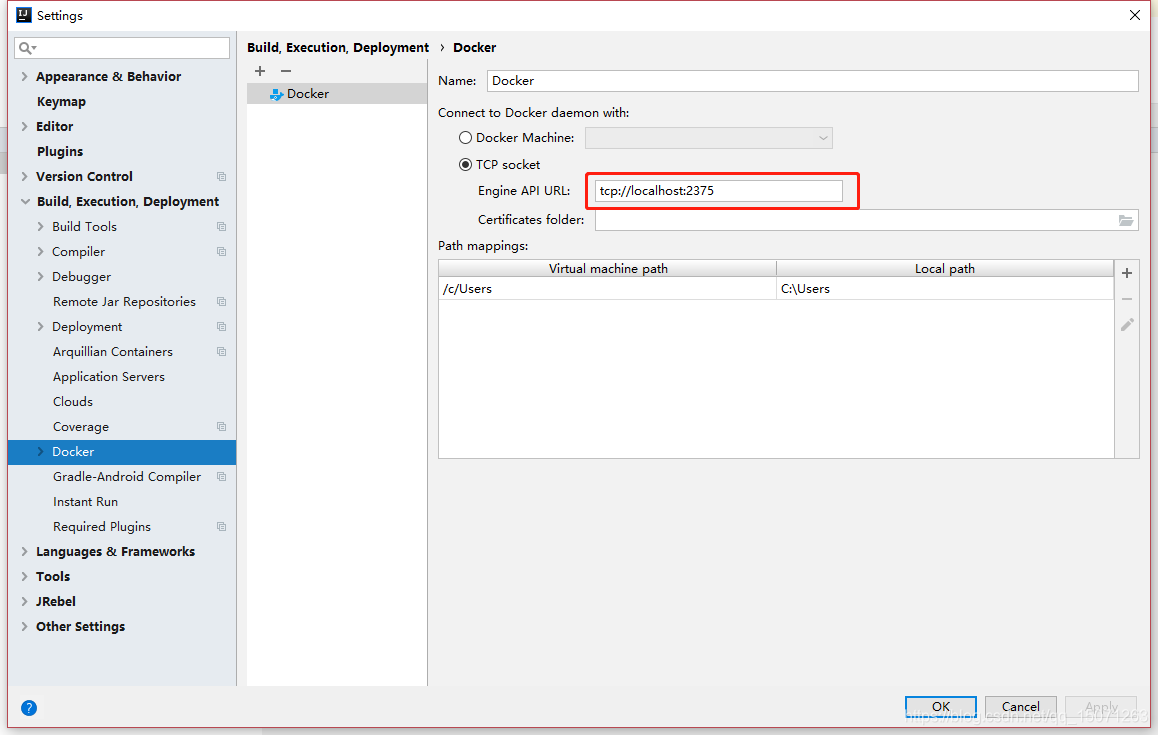This screenshot has width=1158, height=735.
Task: Open Instant Run settings
Action: point(85,502)
